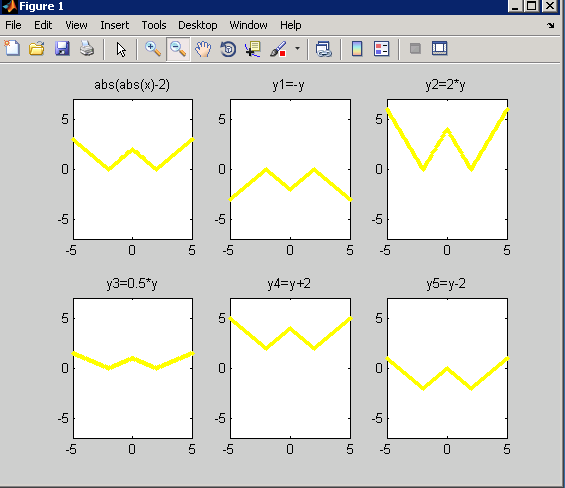Viewport: 565px width, 488px height.
Task: Open the View menu
Action: (76, 25)
